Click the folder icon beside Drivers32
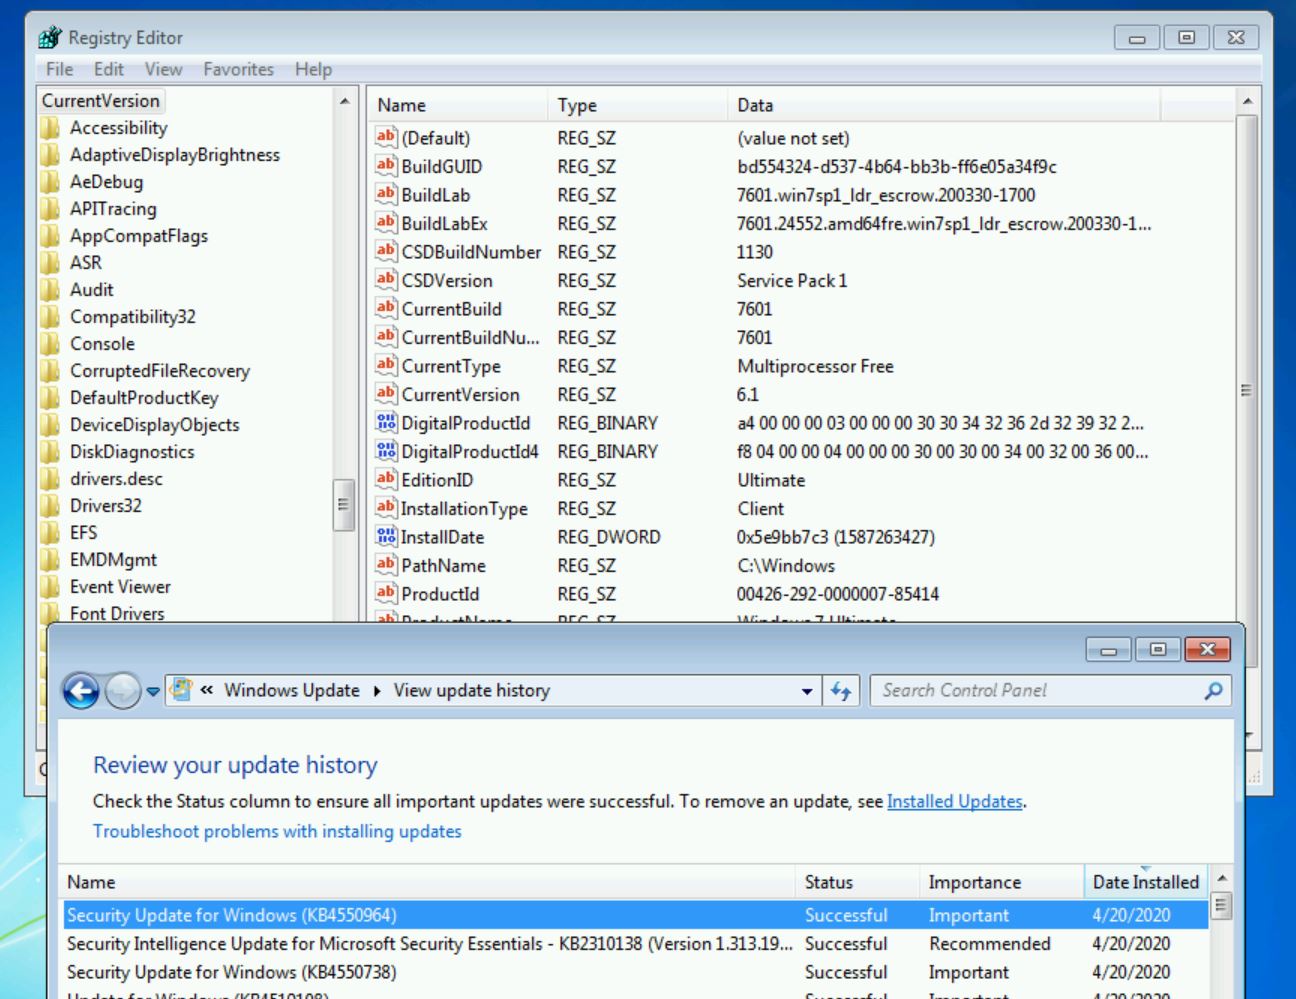 pos(50,506)
